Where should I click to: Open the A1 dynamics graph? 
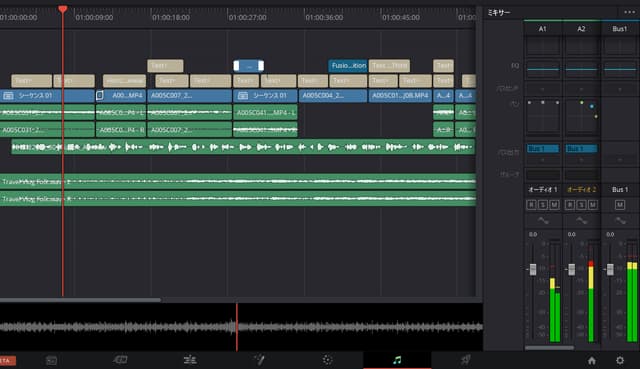pos(543,46)
